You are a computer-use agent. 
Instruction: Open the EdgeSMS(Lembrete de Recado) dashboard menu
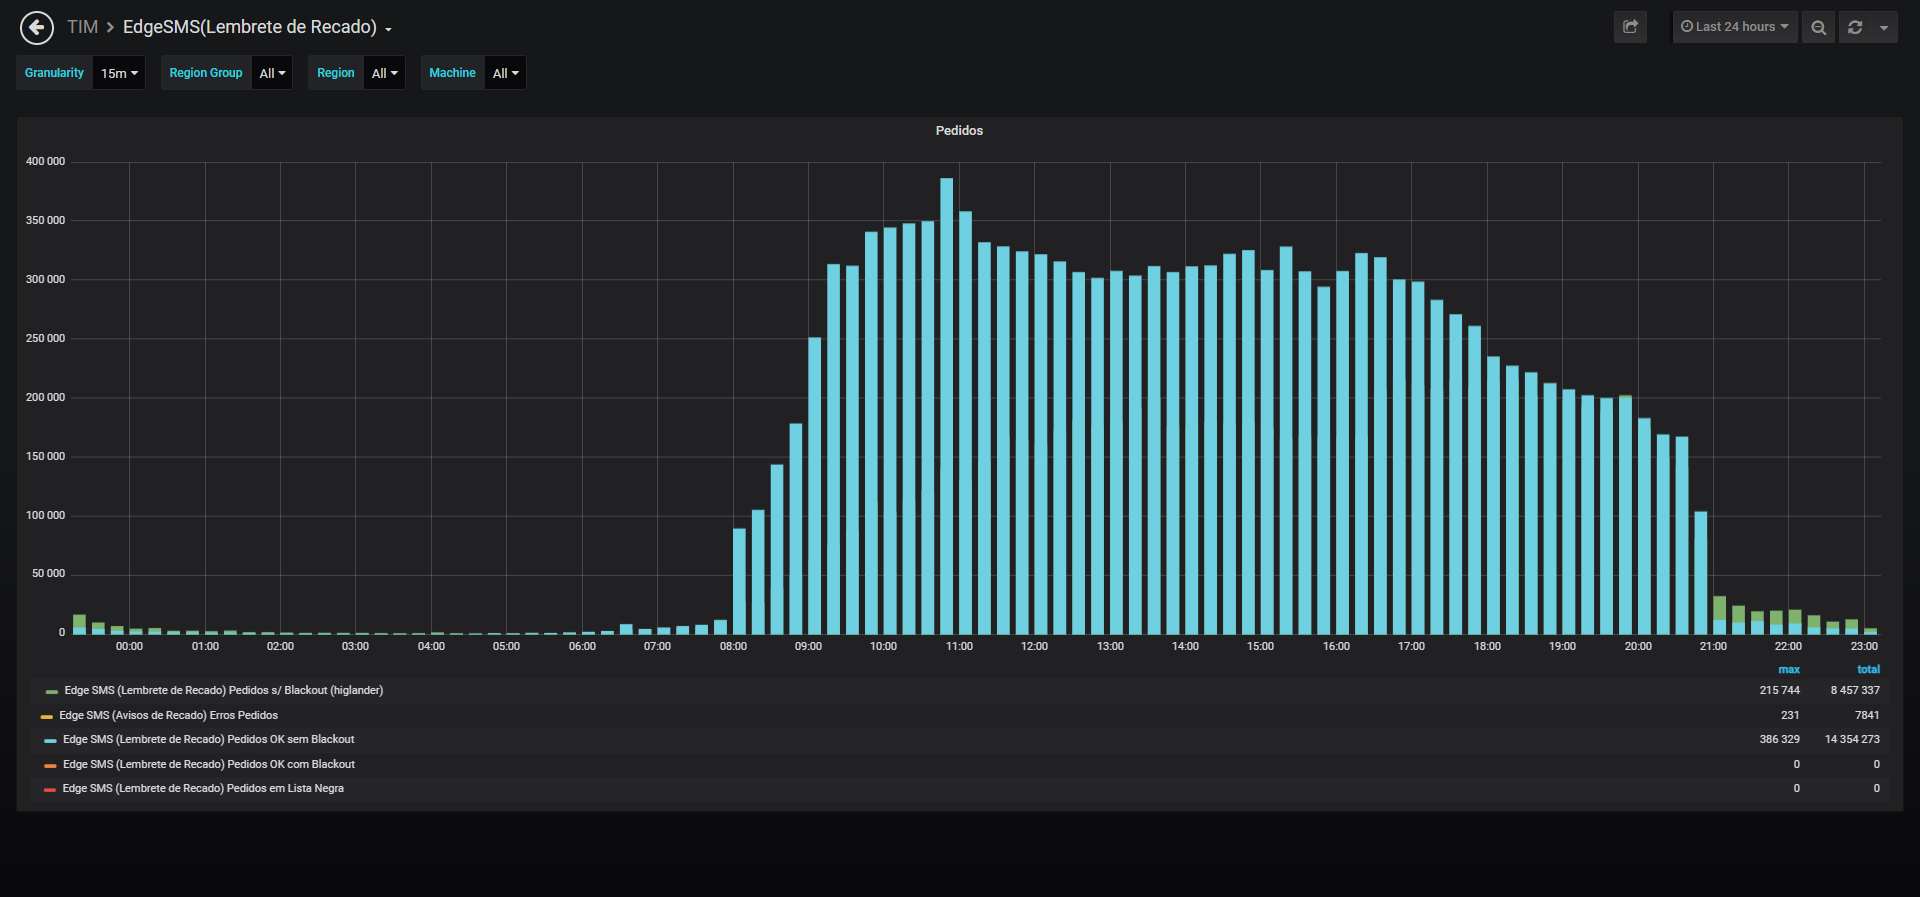point(257,27)
